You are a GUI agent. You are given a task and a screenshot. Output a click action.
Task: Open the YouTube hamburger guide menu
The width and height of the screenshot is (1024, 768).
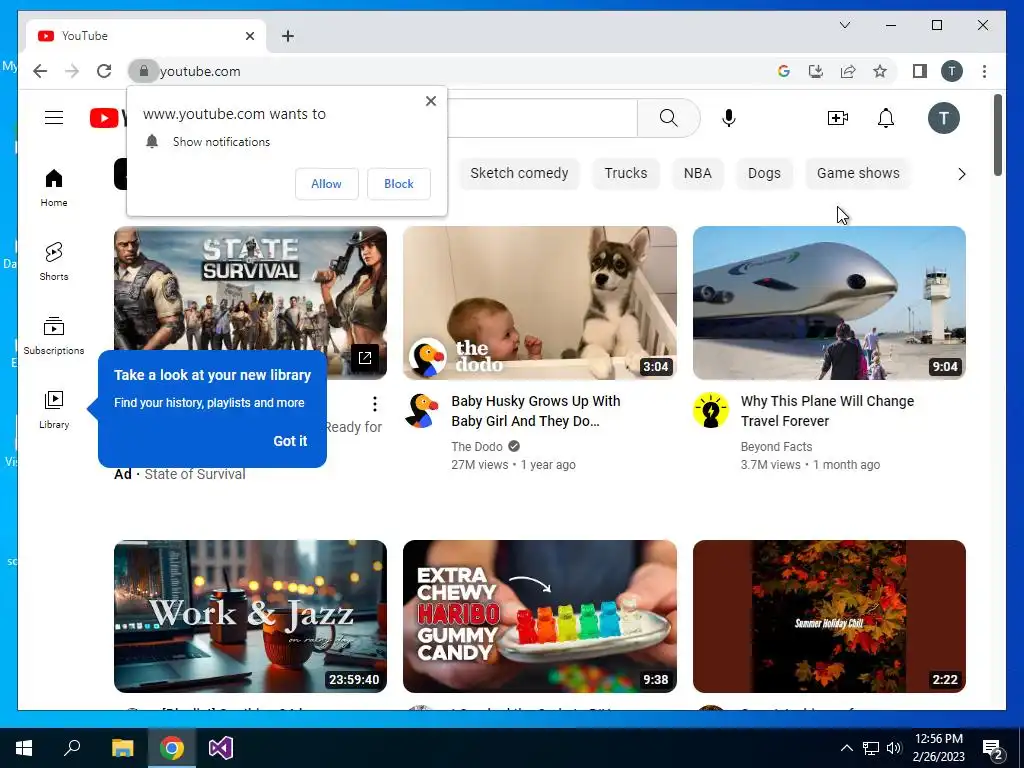coord(54,118)
